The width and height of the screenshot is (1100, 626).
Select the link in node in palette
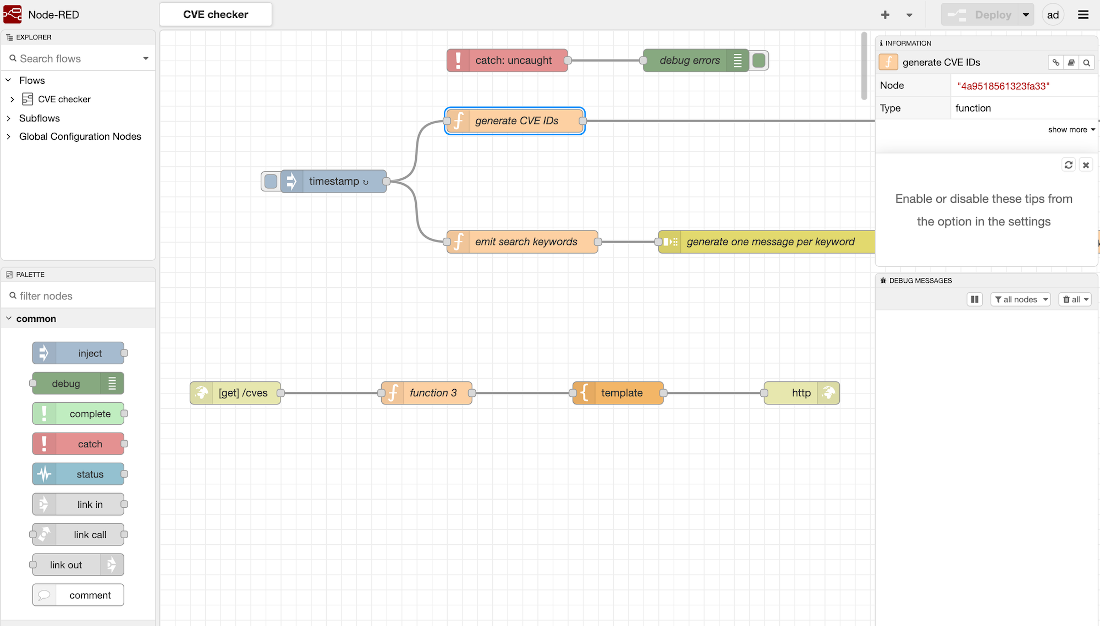[x=78, y=504]
